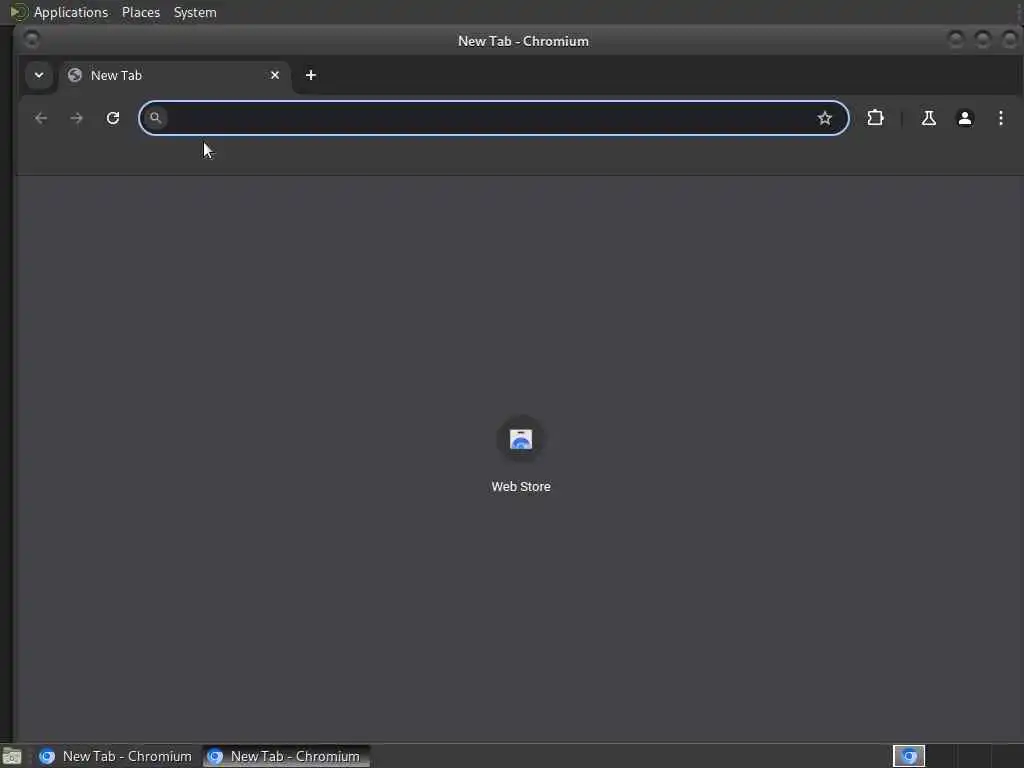Reload the current page
1024x768 pixels.
pyautogui.click(x=113, y=118)
